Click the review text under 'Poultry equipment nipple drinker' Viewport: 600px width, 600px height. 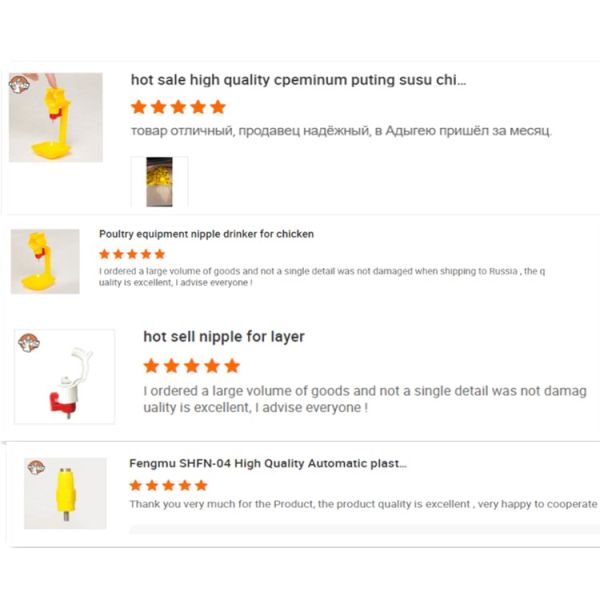320,276
